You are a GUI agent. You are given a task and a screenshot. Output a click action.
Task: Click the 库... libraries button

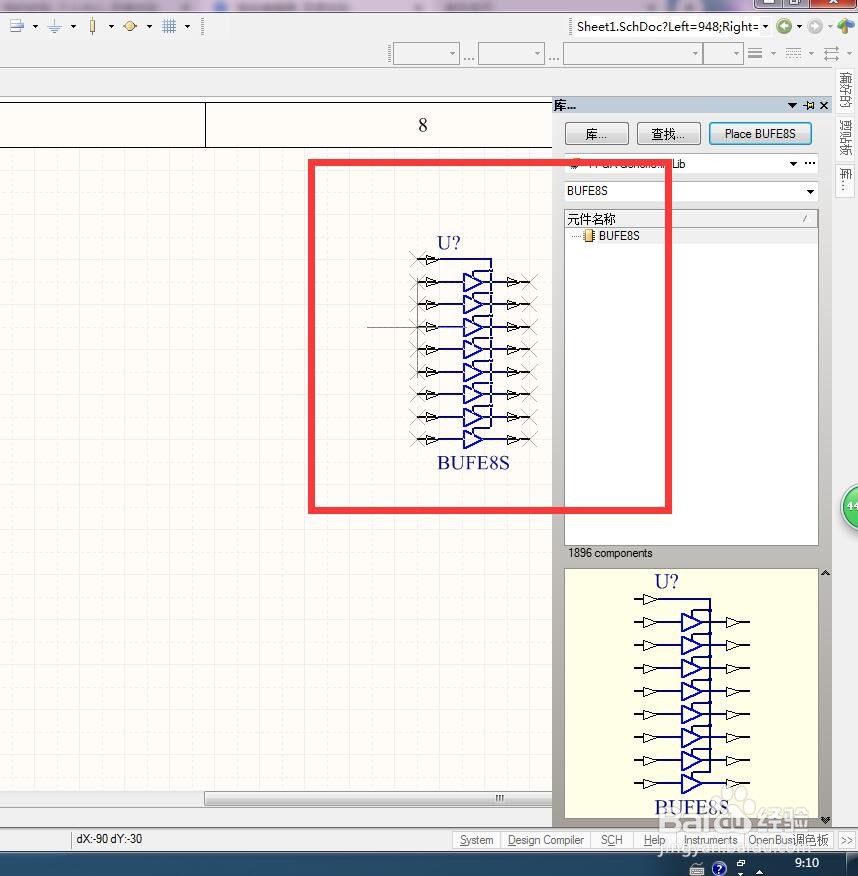tap(597, 134)
